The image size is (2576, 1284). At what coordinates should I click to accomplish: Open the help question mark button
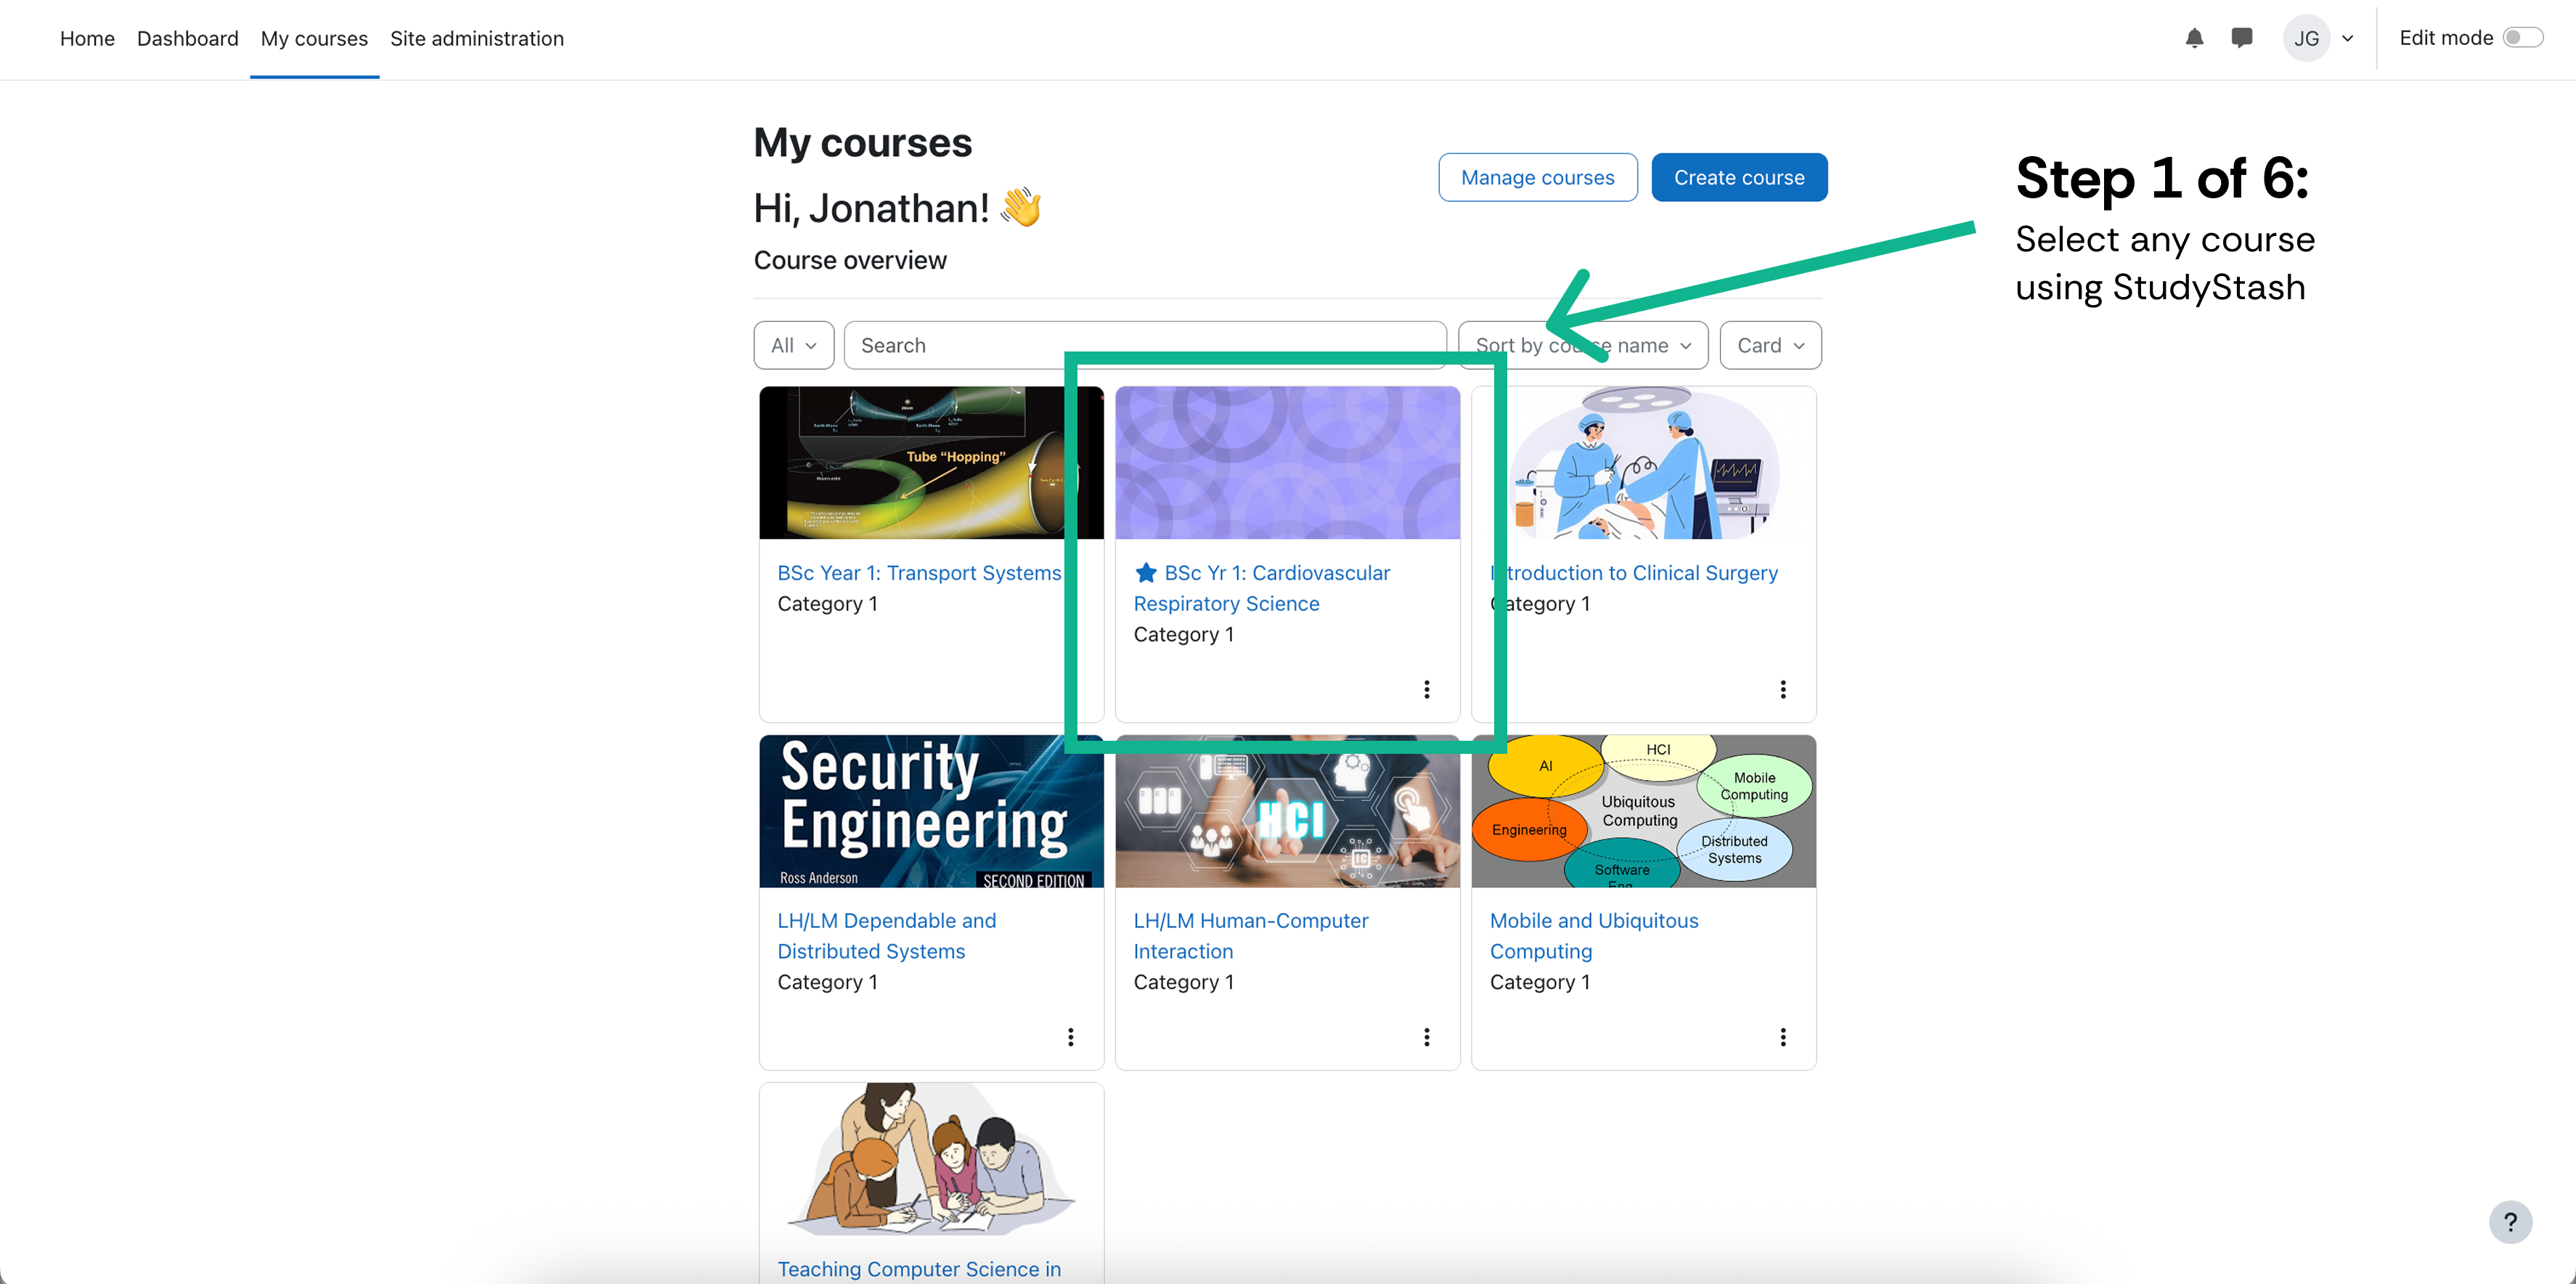pyautogui.click(x=2510, y=1221)
